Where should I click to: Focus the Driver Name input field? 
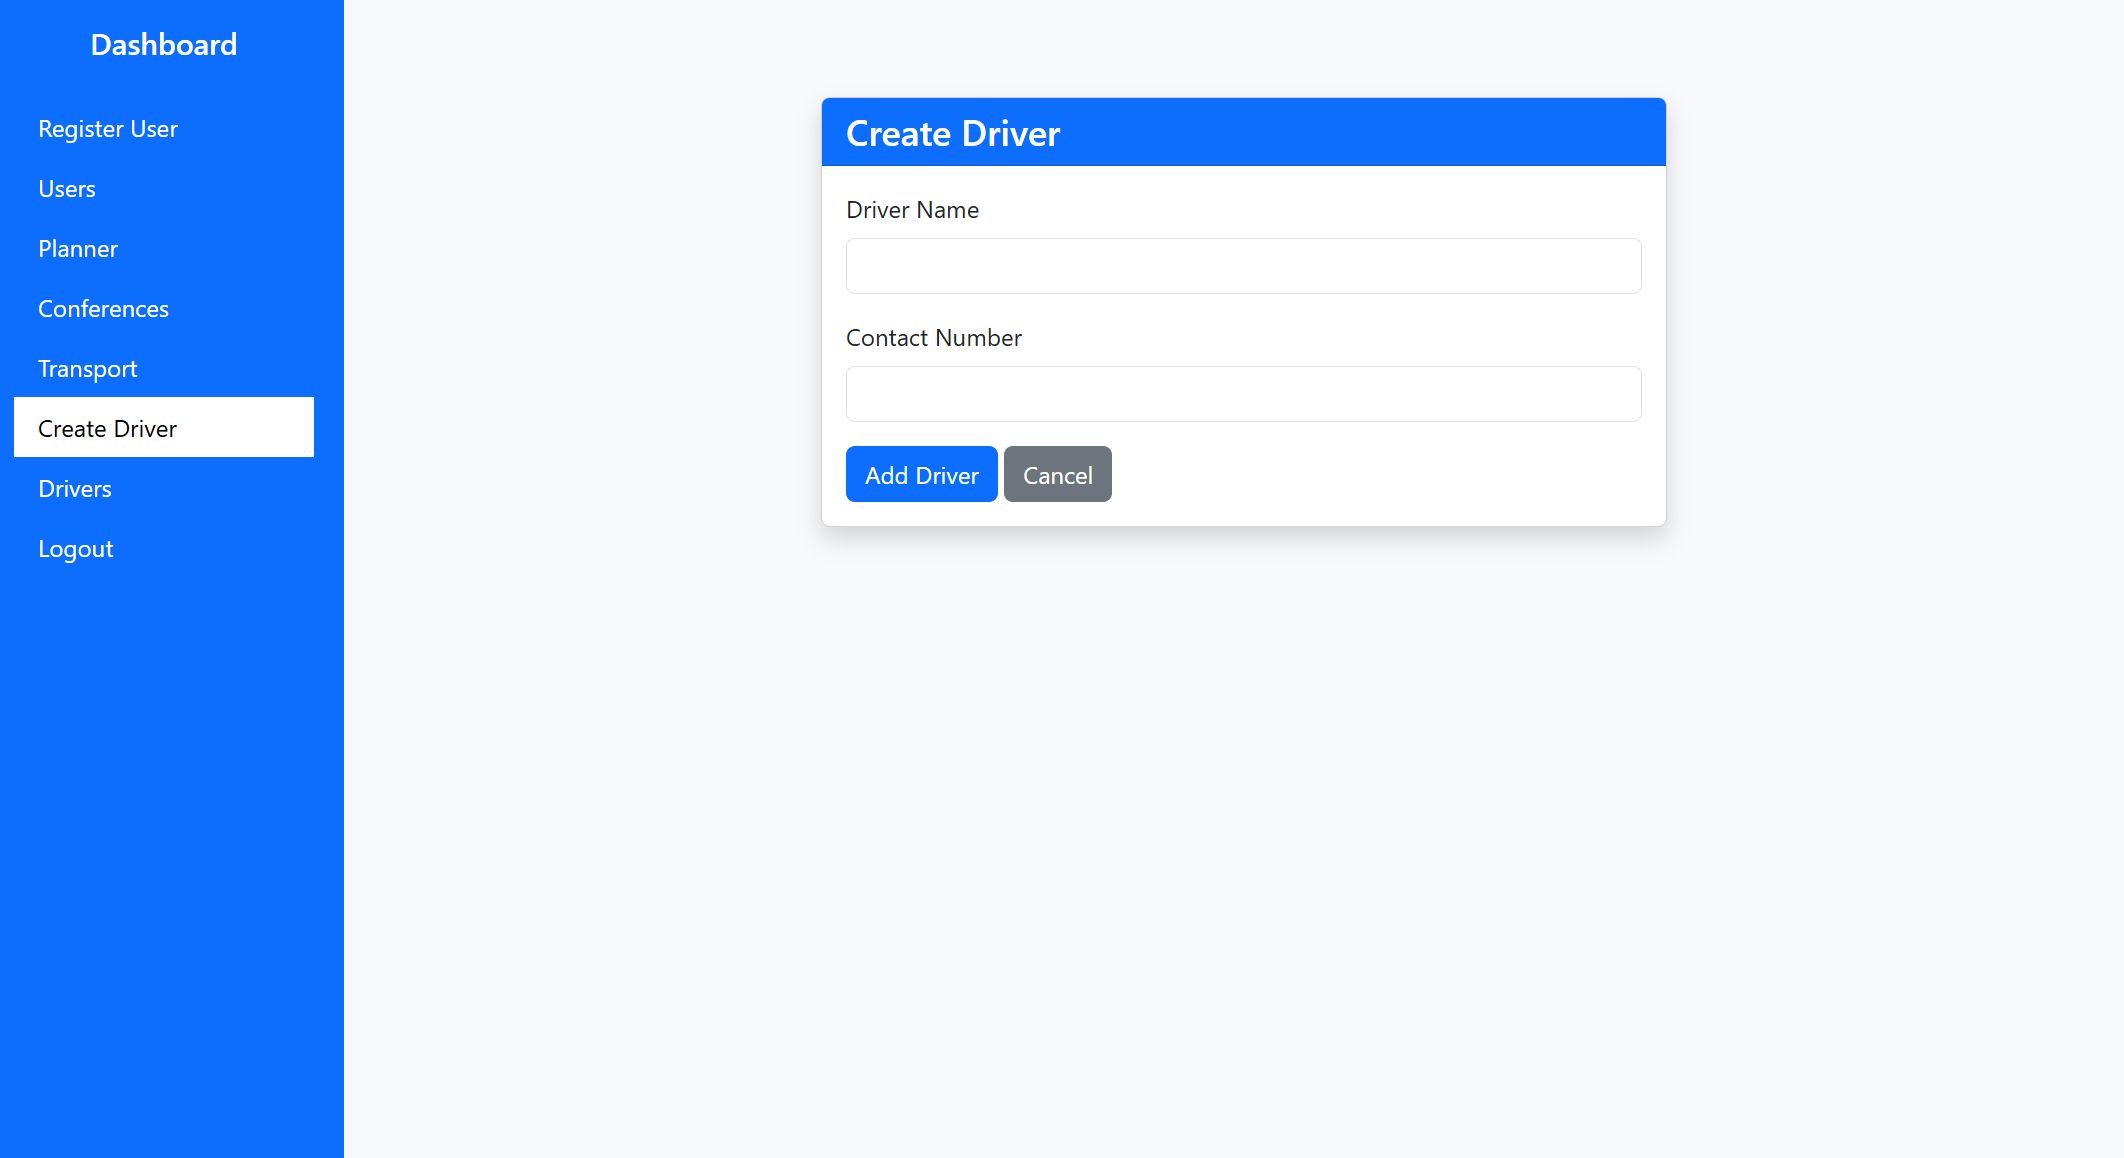(x=1243, y=266)
